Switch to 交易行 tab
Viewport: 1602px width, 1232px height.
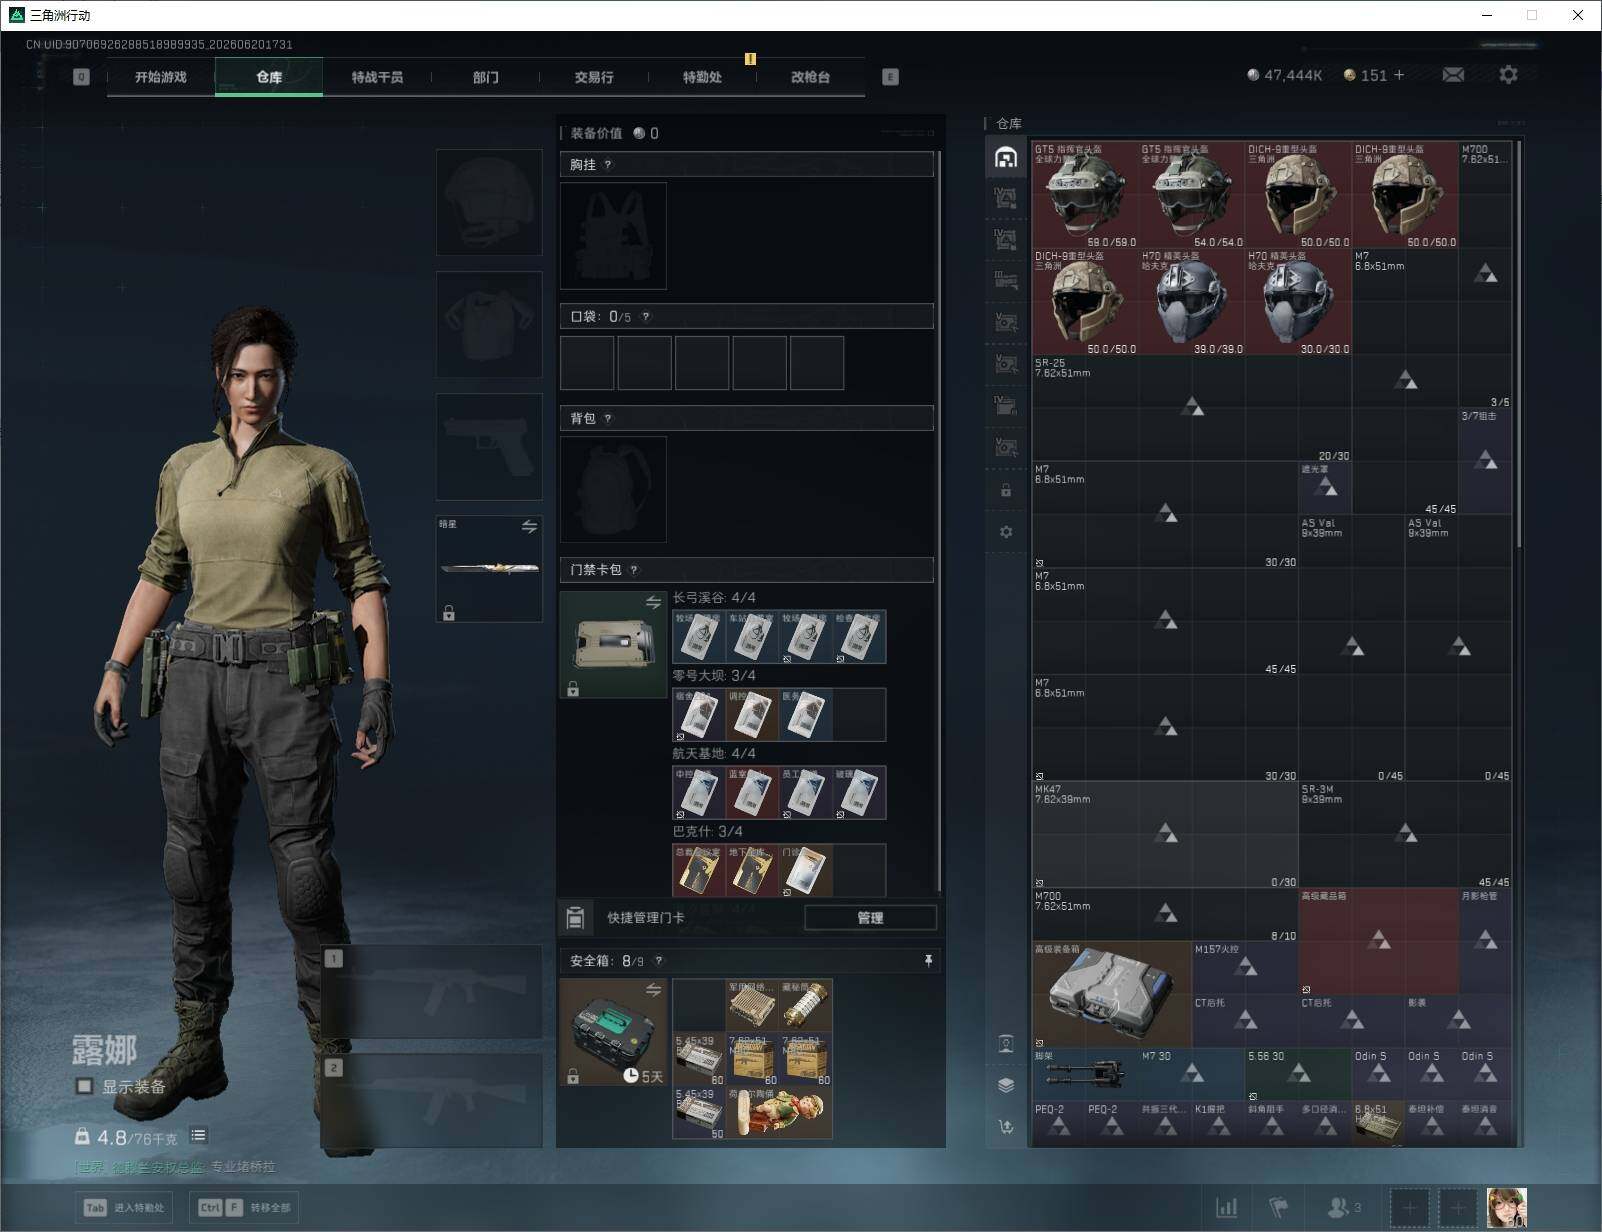(x=594, y=77)
